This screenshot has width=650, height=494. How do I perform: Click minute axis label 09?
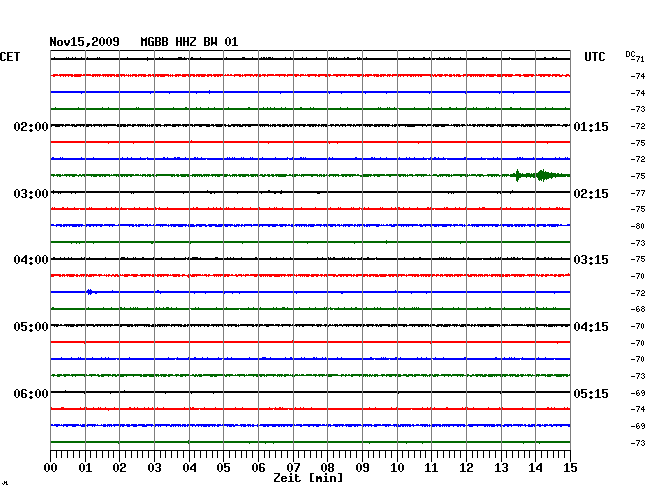pyautogui.click(x=362, y=468)
